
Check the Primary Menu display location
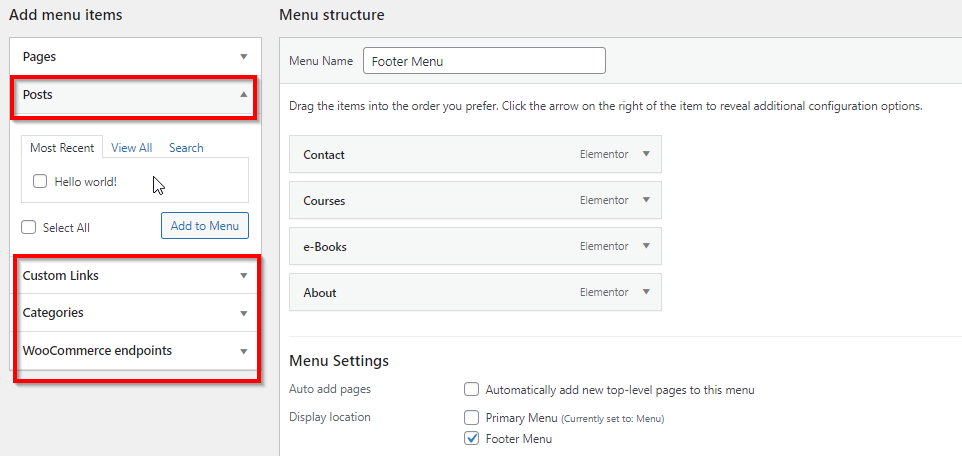[x=471, y=418]
